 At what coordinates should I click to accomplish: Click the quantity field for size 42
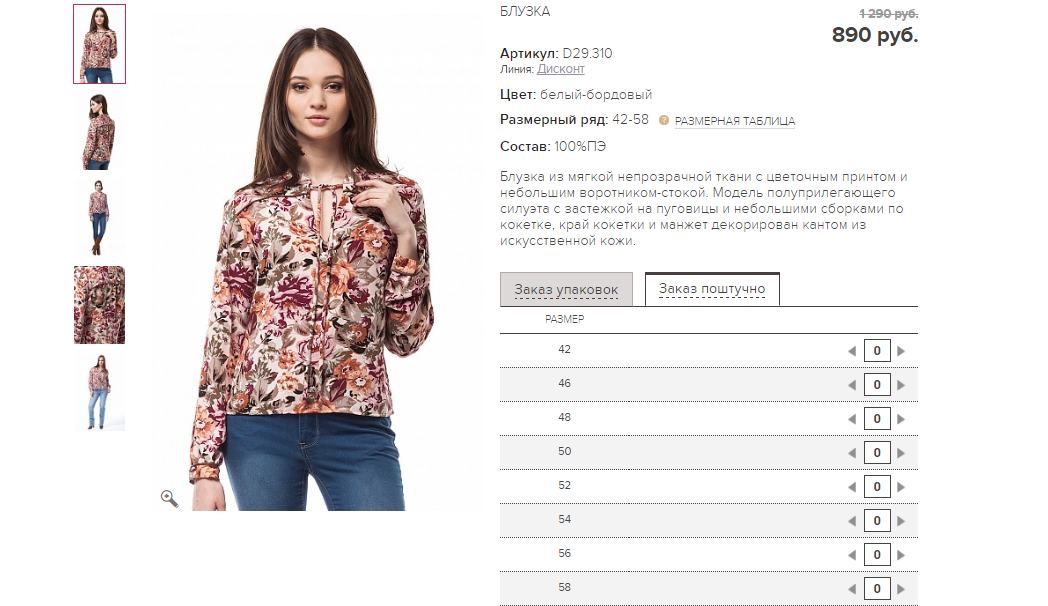[x=877, y=351]
